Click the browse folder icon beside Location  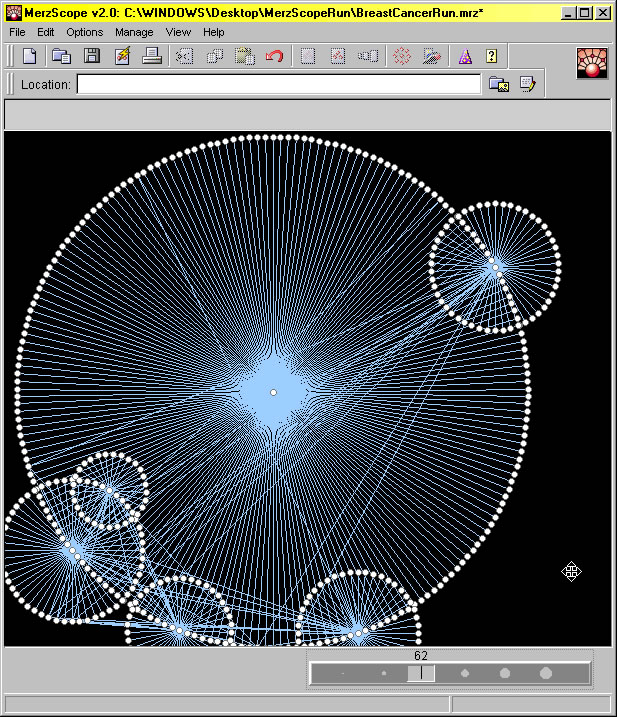point(498,85)
